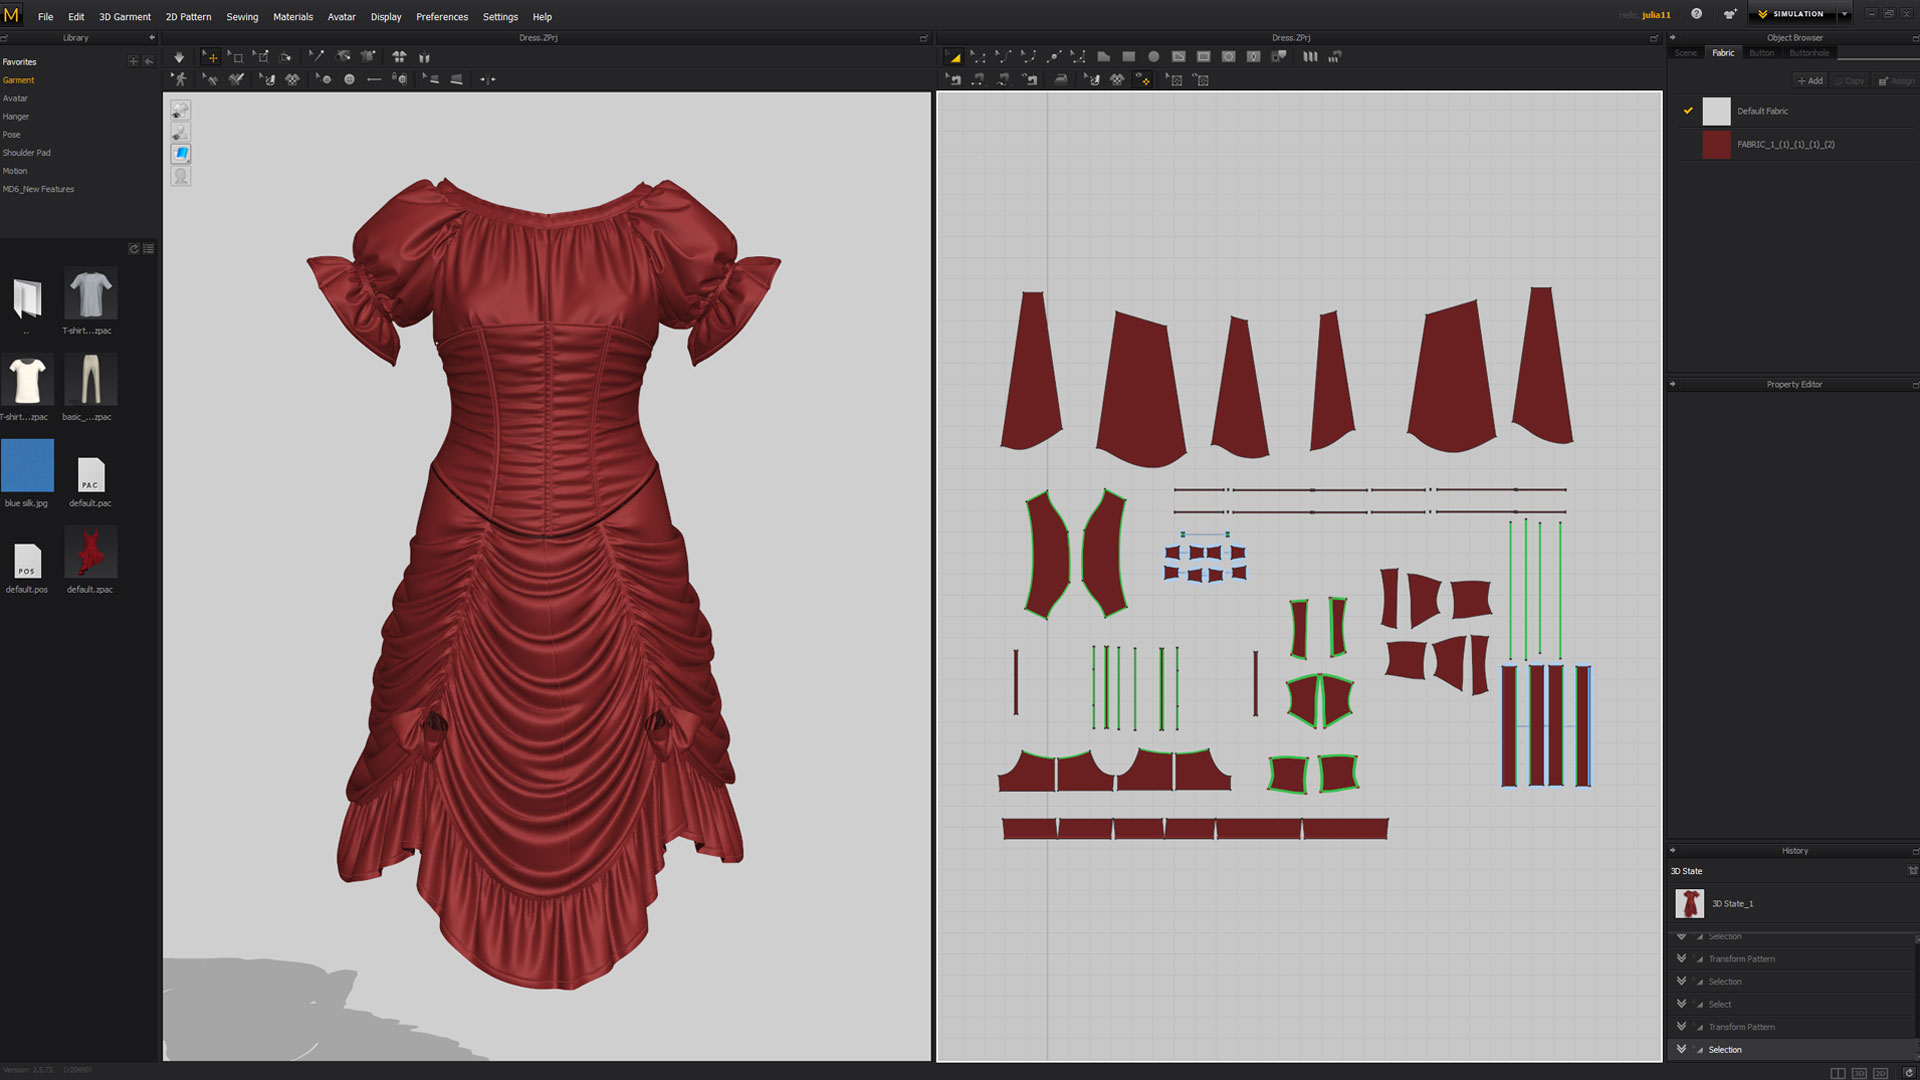1920x1080 pixels.
Task: Select the Select/Move tool in 3D toolbar
Action: (x=210, y=57)
